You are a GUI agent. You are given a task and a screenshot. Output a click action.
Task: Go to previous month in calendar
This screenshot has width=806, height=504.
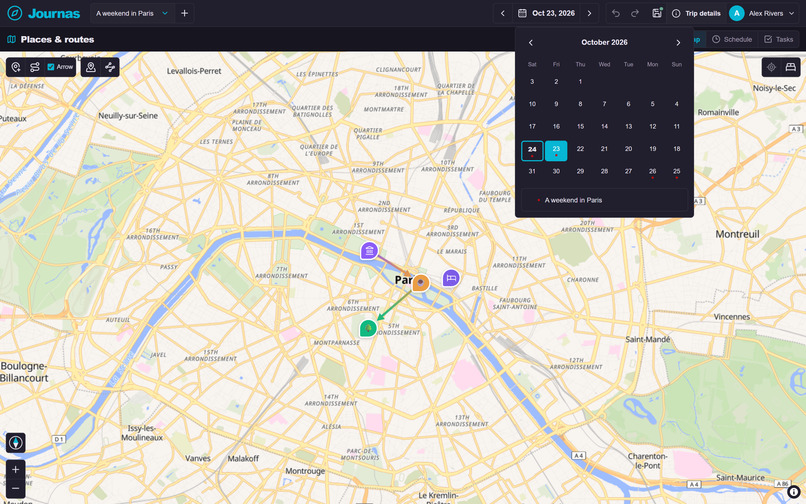point(531,43)
